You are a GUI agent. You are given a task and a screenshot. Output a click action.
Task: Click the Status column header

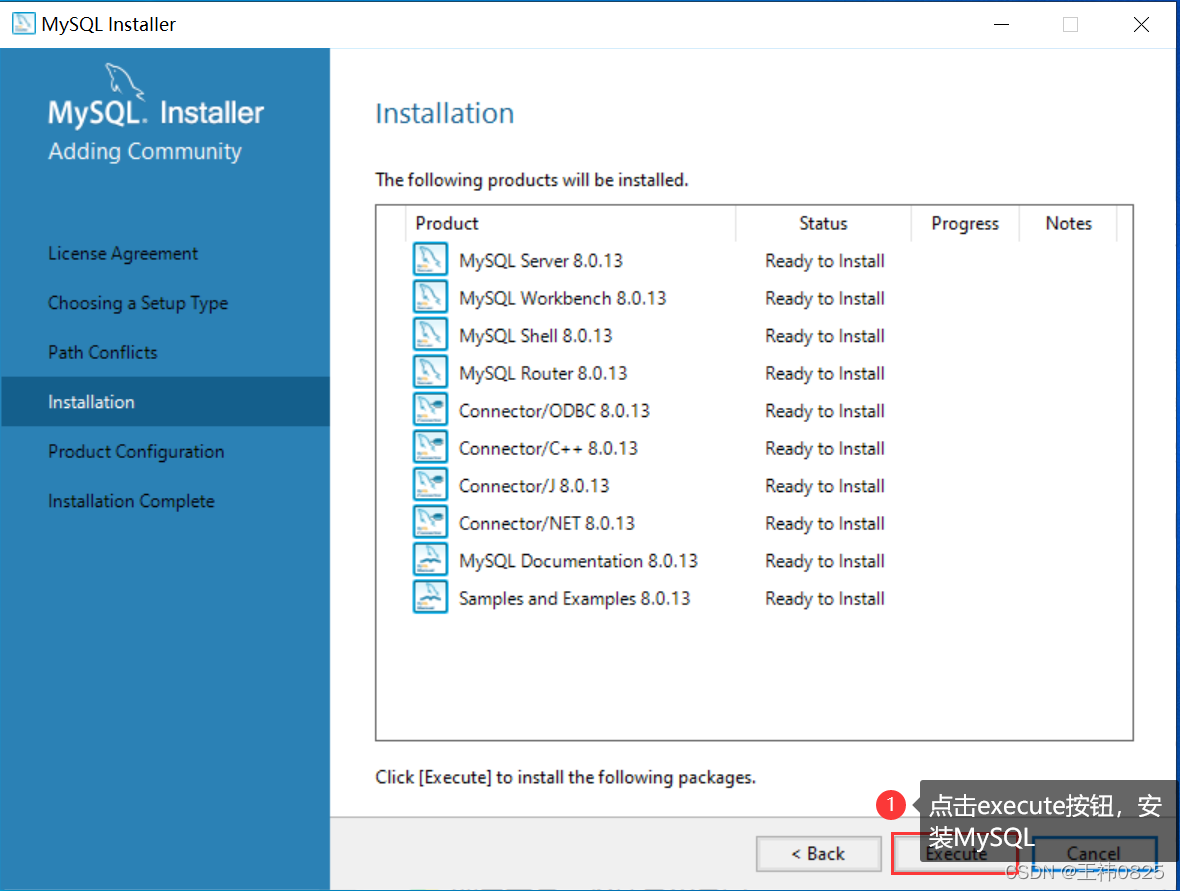(823, 224)
